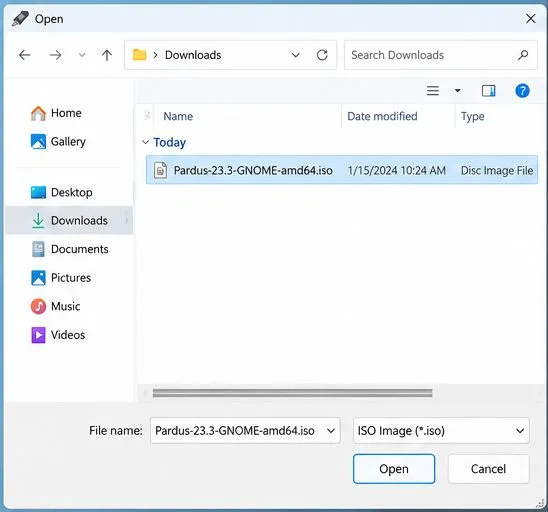Change the view layout icon

(433, 91)
